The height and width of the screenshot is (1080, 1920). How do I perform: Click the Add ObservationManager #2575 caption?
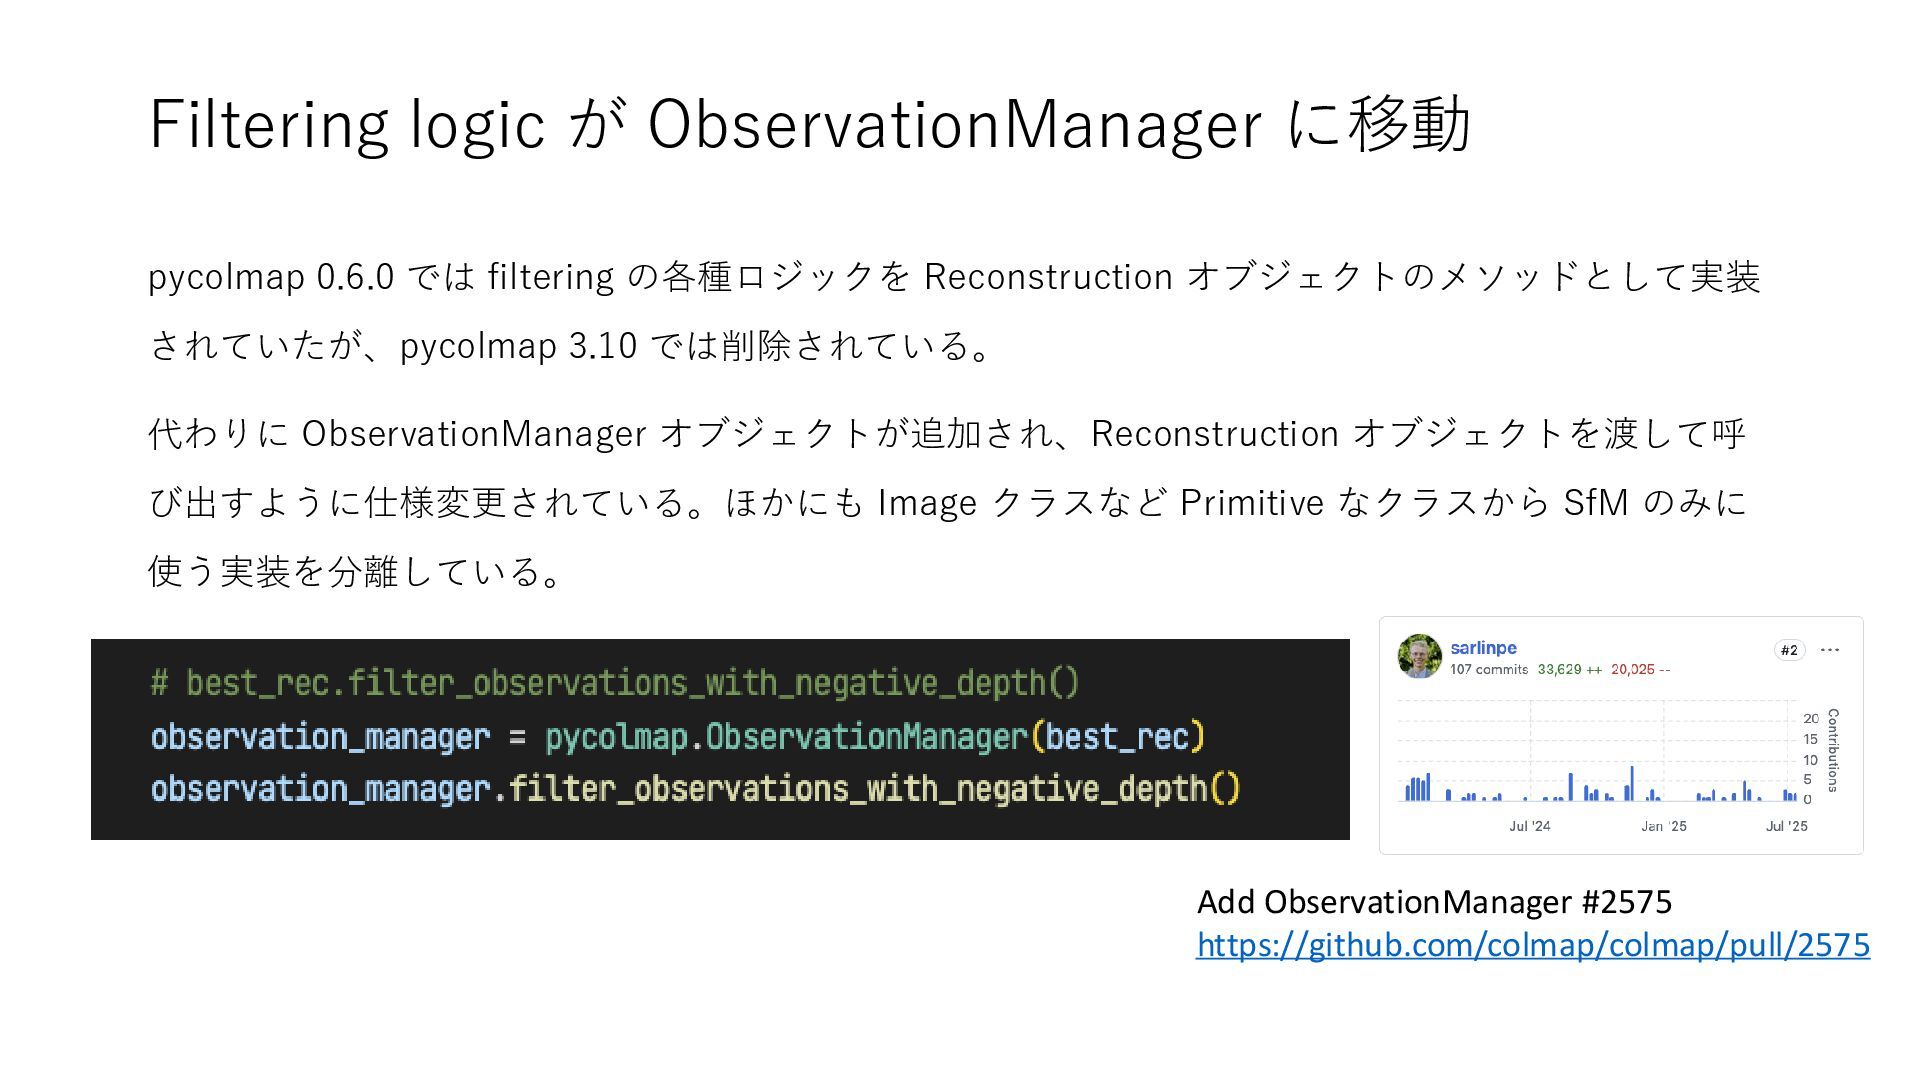1434,902
